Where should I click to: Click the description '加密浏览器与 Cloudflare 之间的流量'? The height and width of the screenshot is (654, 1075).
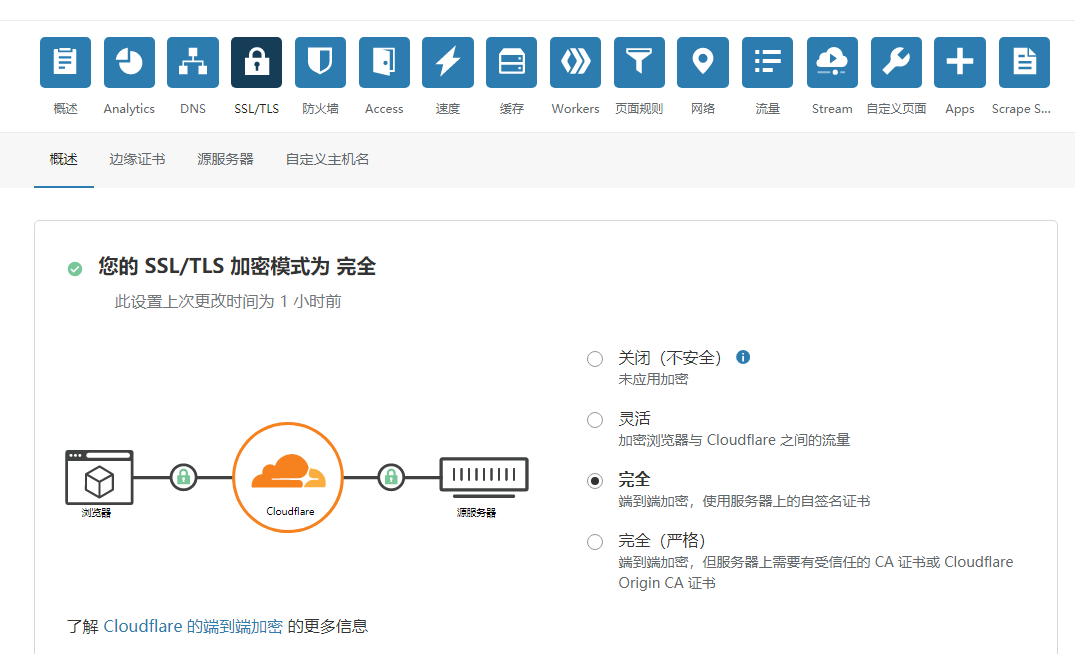click(734, 440)
